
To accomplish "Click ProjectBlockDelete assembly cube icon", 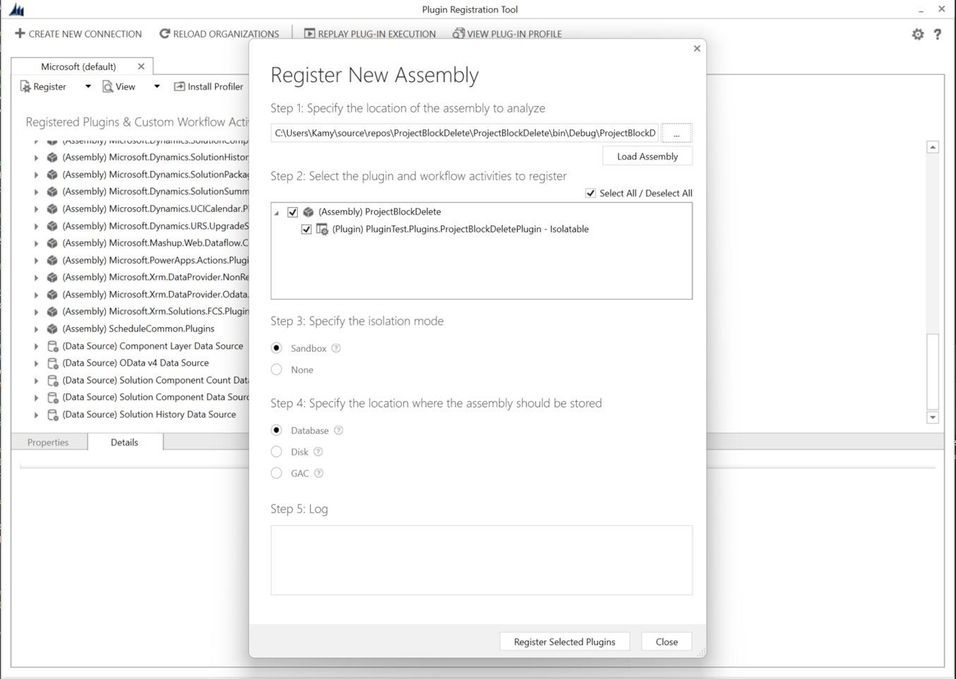I will point(309,212).
